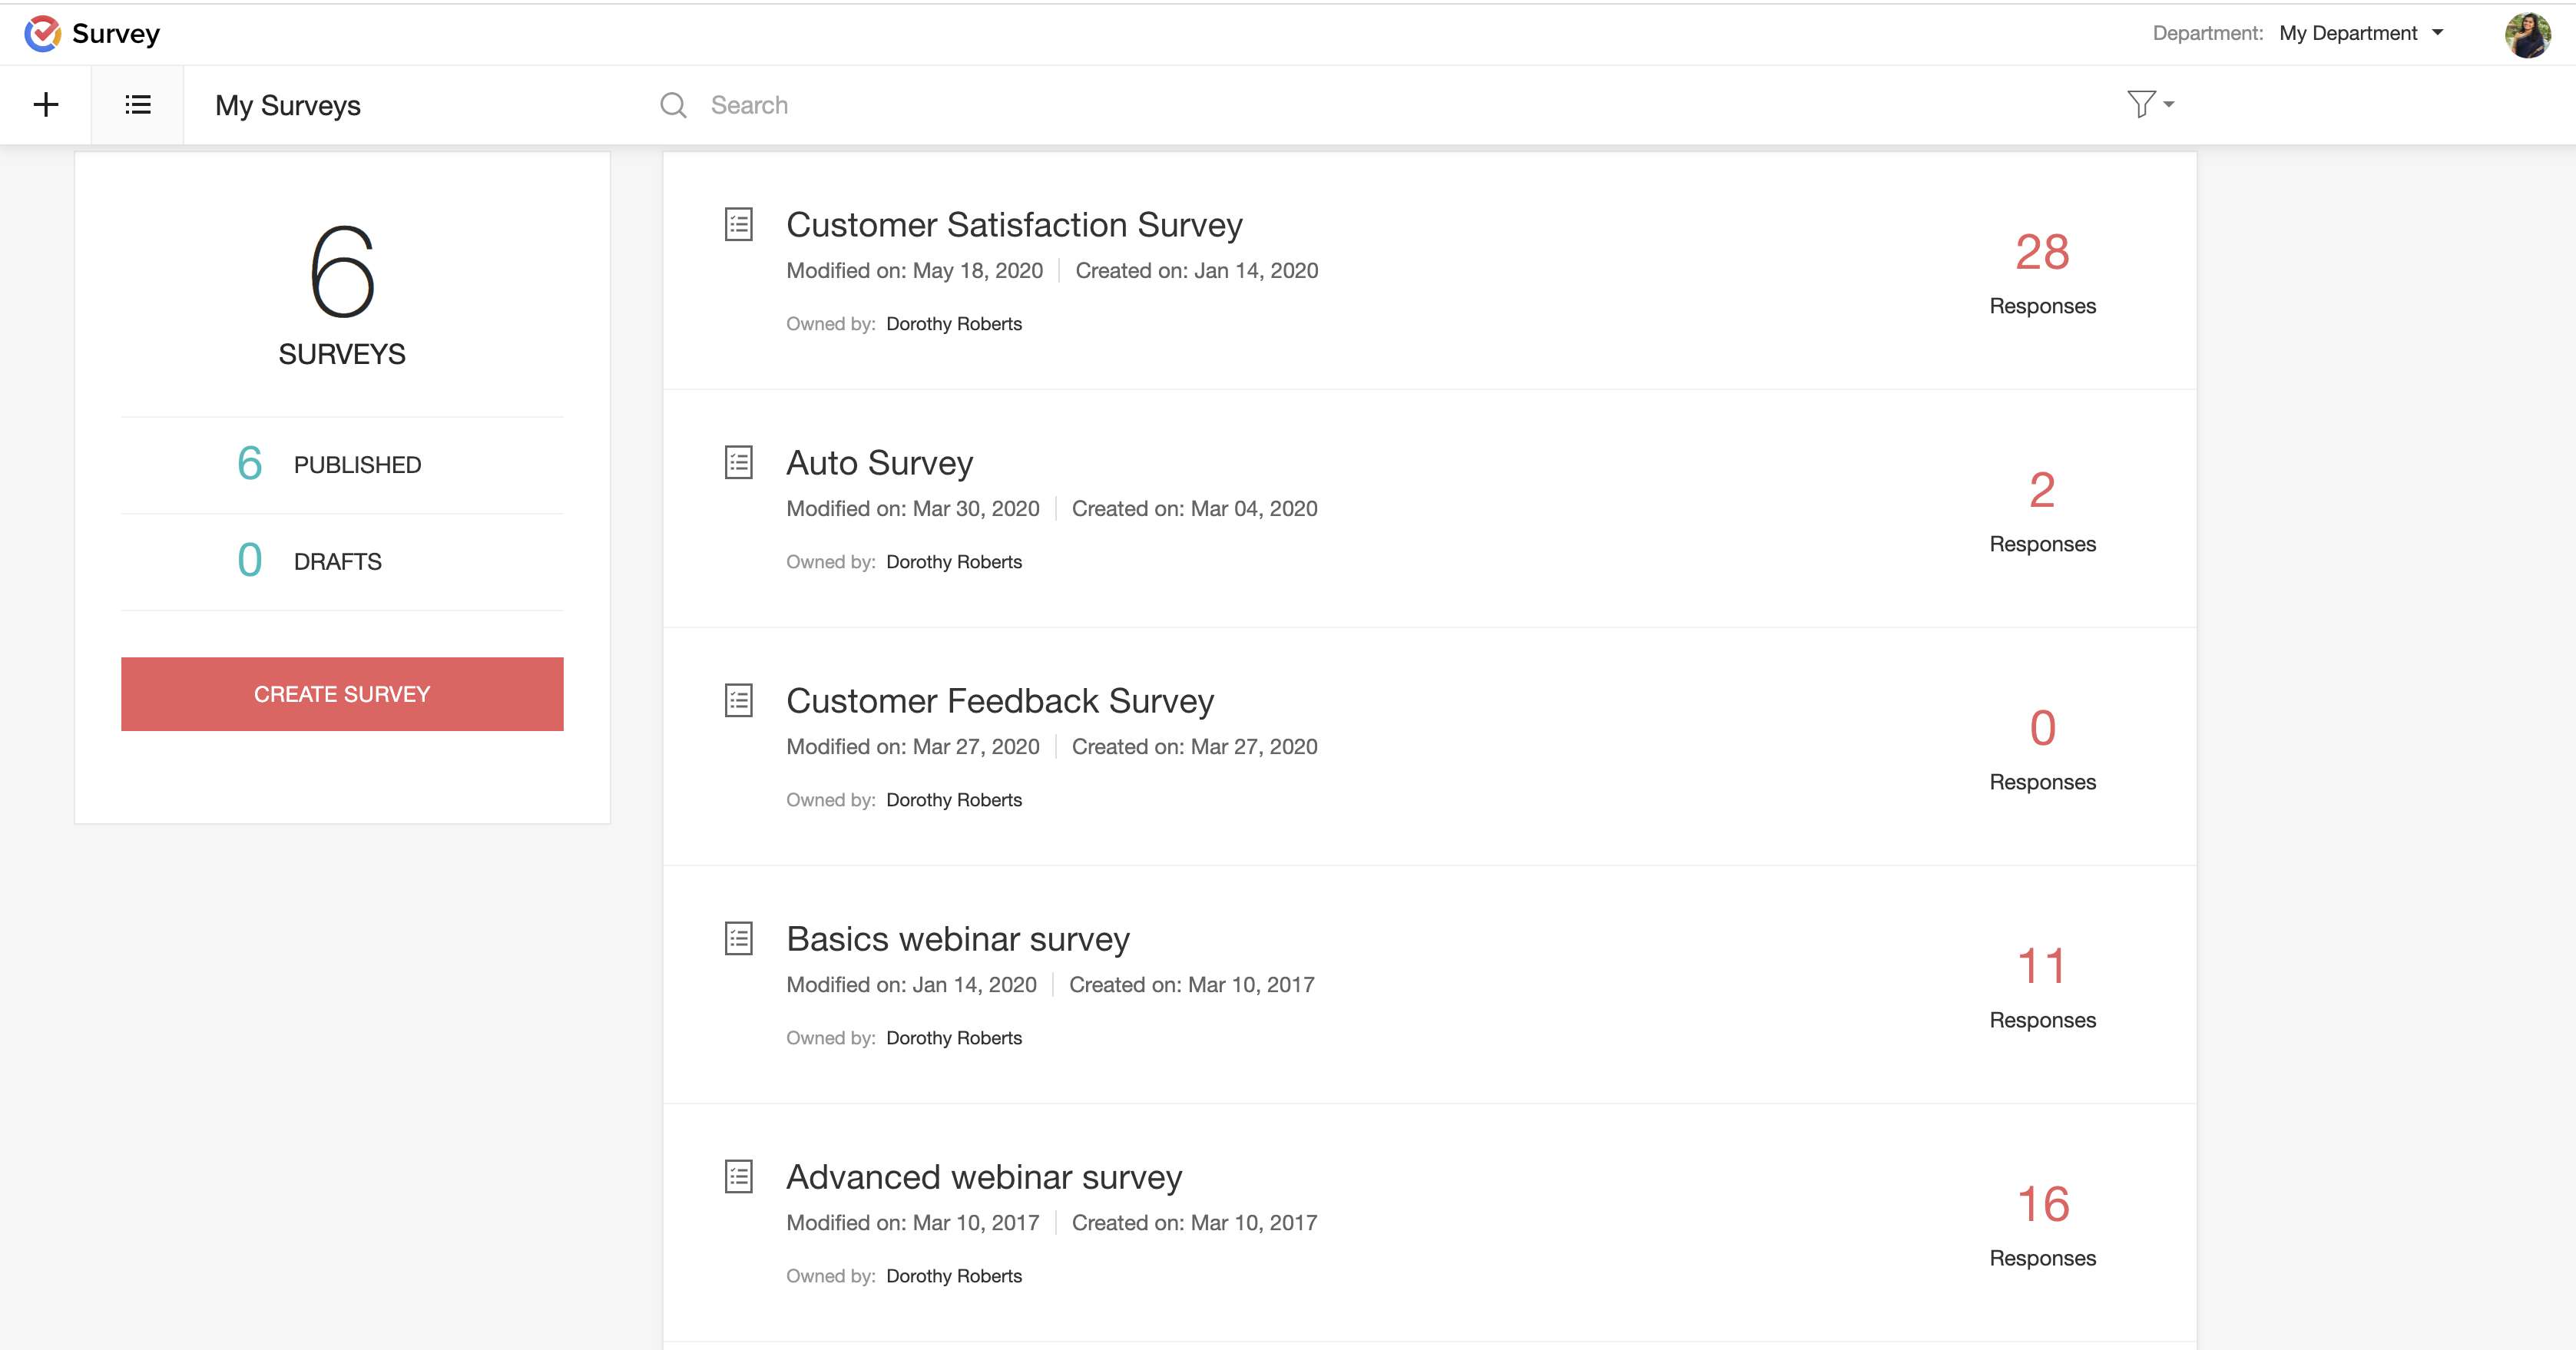Image resolution: width=2576 pixels, height=1350 pixels.
Task: Click document icon beside Customer Satisfaction Survey
Action: 738,225
